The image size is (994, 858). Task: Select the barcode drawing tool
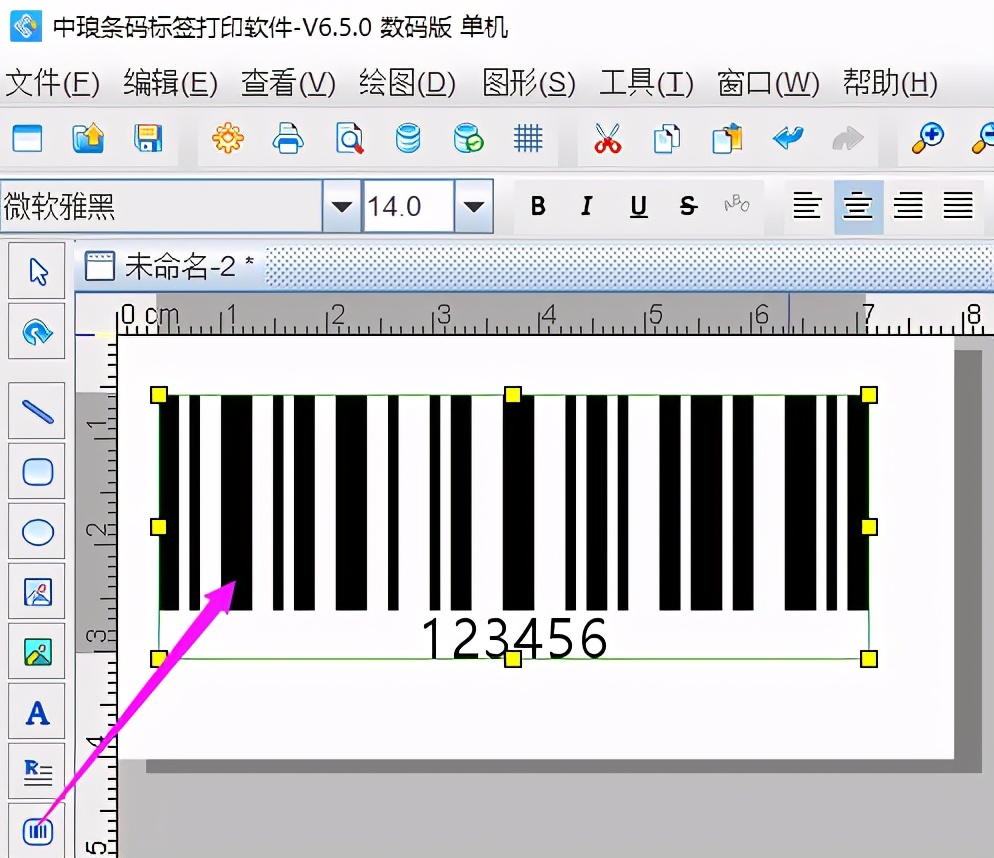tap(37, 831)
